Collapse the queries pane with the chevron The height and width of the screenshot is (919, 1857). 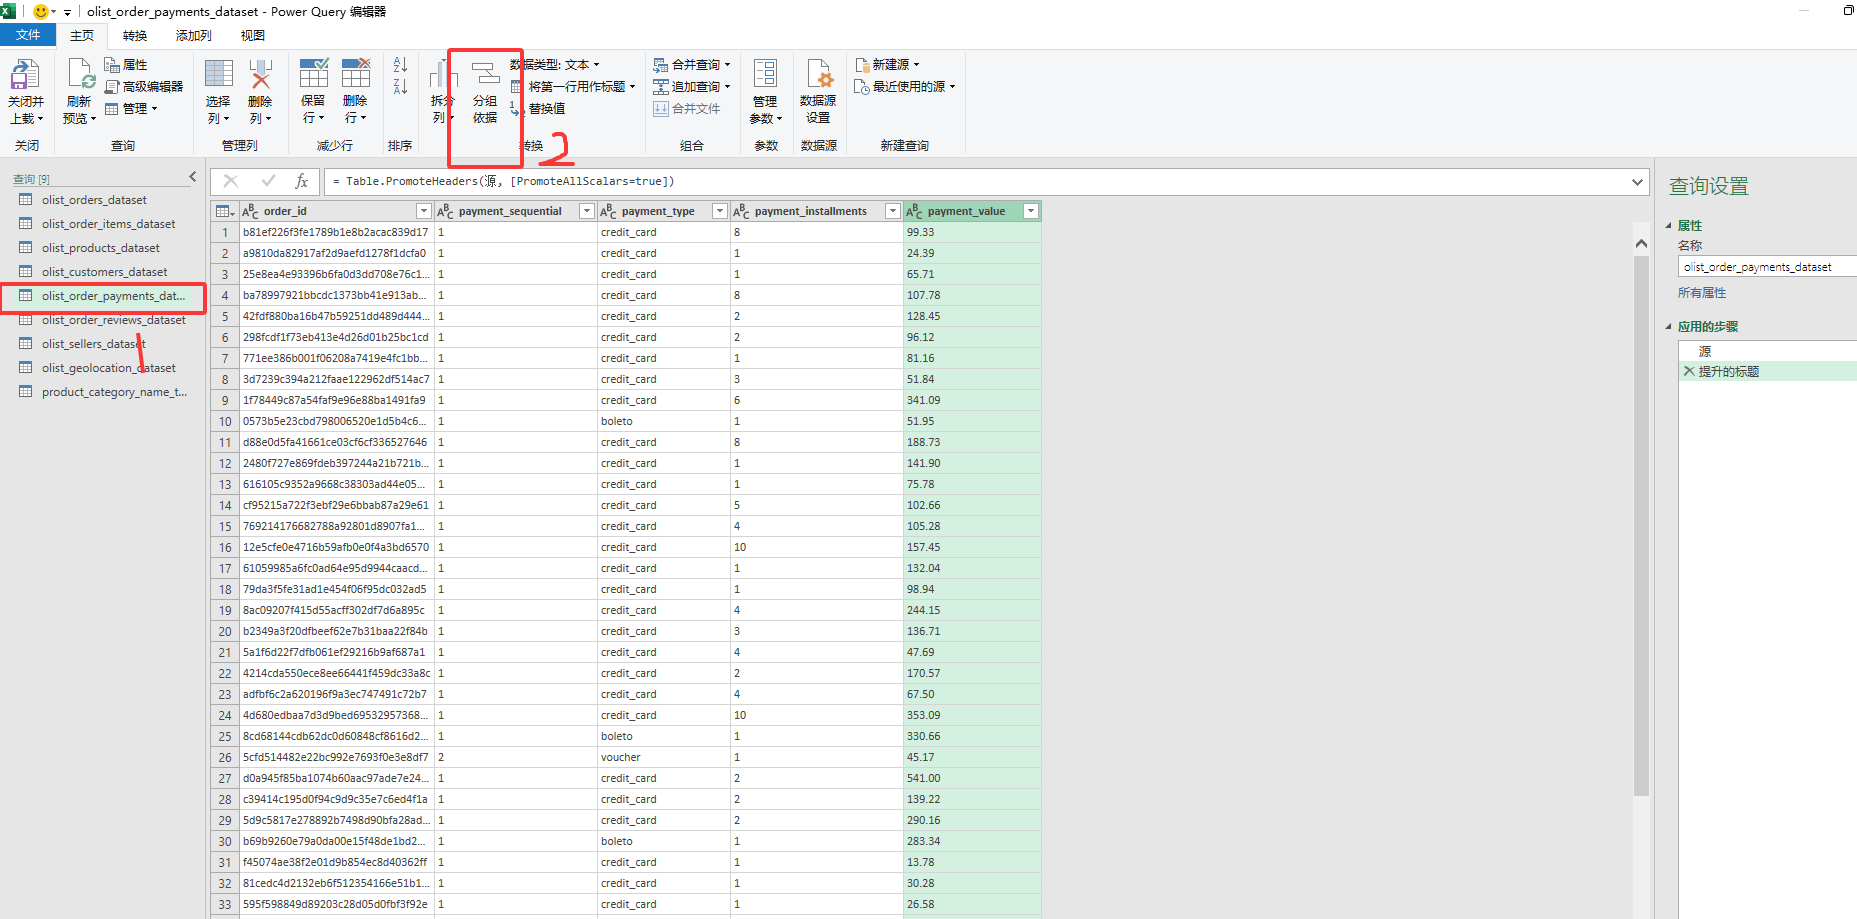[193, 177]
